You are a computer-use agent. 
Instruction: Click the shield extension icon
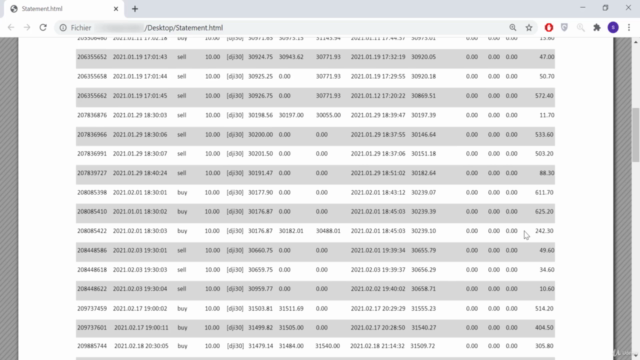click(x=564, y=28)
